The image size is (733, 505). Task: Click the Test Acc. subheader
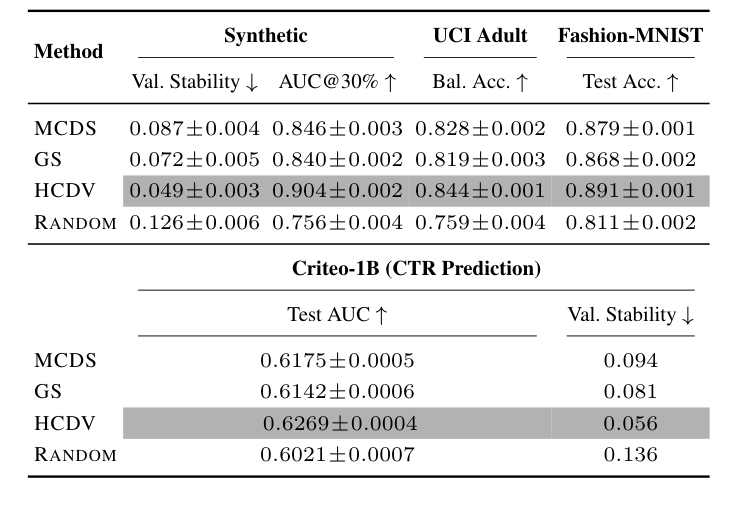point(630,83)
